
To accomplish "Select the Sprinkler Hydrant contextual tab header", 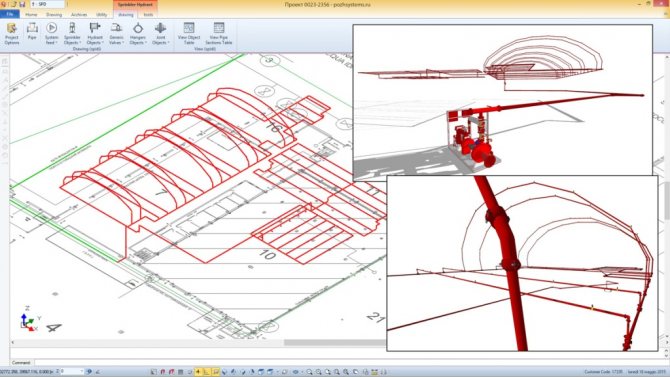I will coord(135,5).
